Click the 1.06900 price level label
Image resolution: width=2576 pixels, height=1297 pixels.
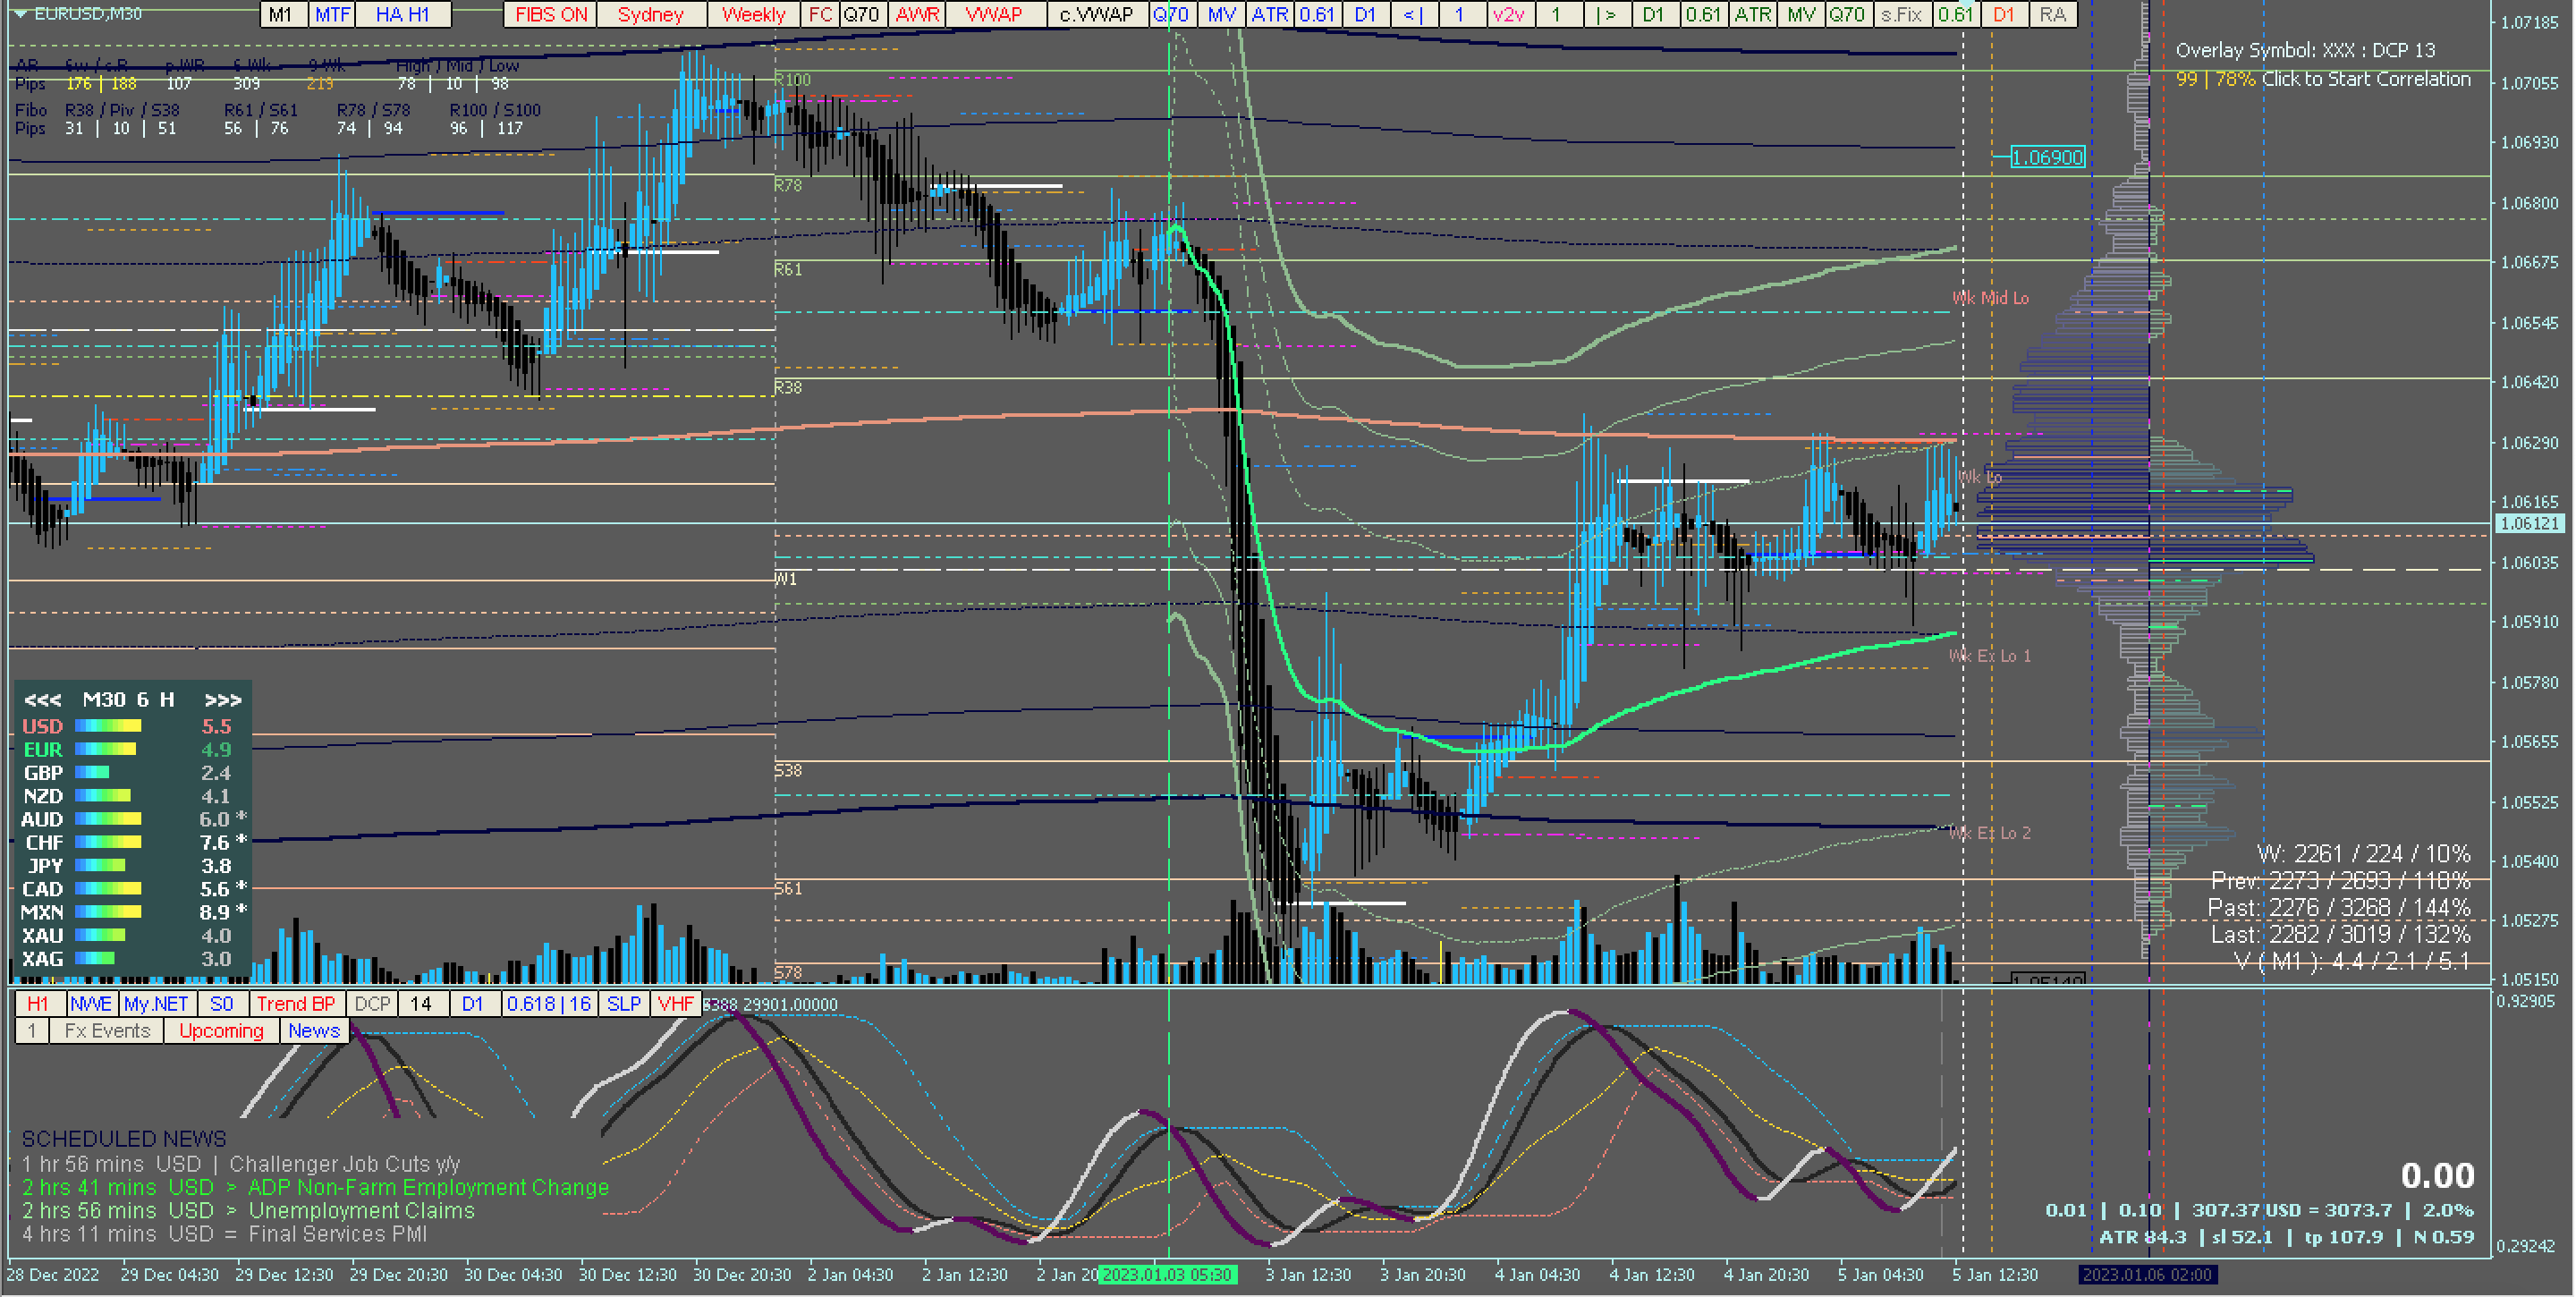pyautogui.click(x=2047, y=157)
